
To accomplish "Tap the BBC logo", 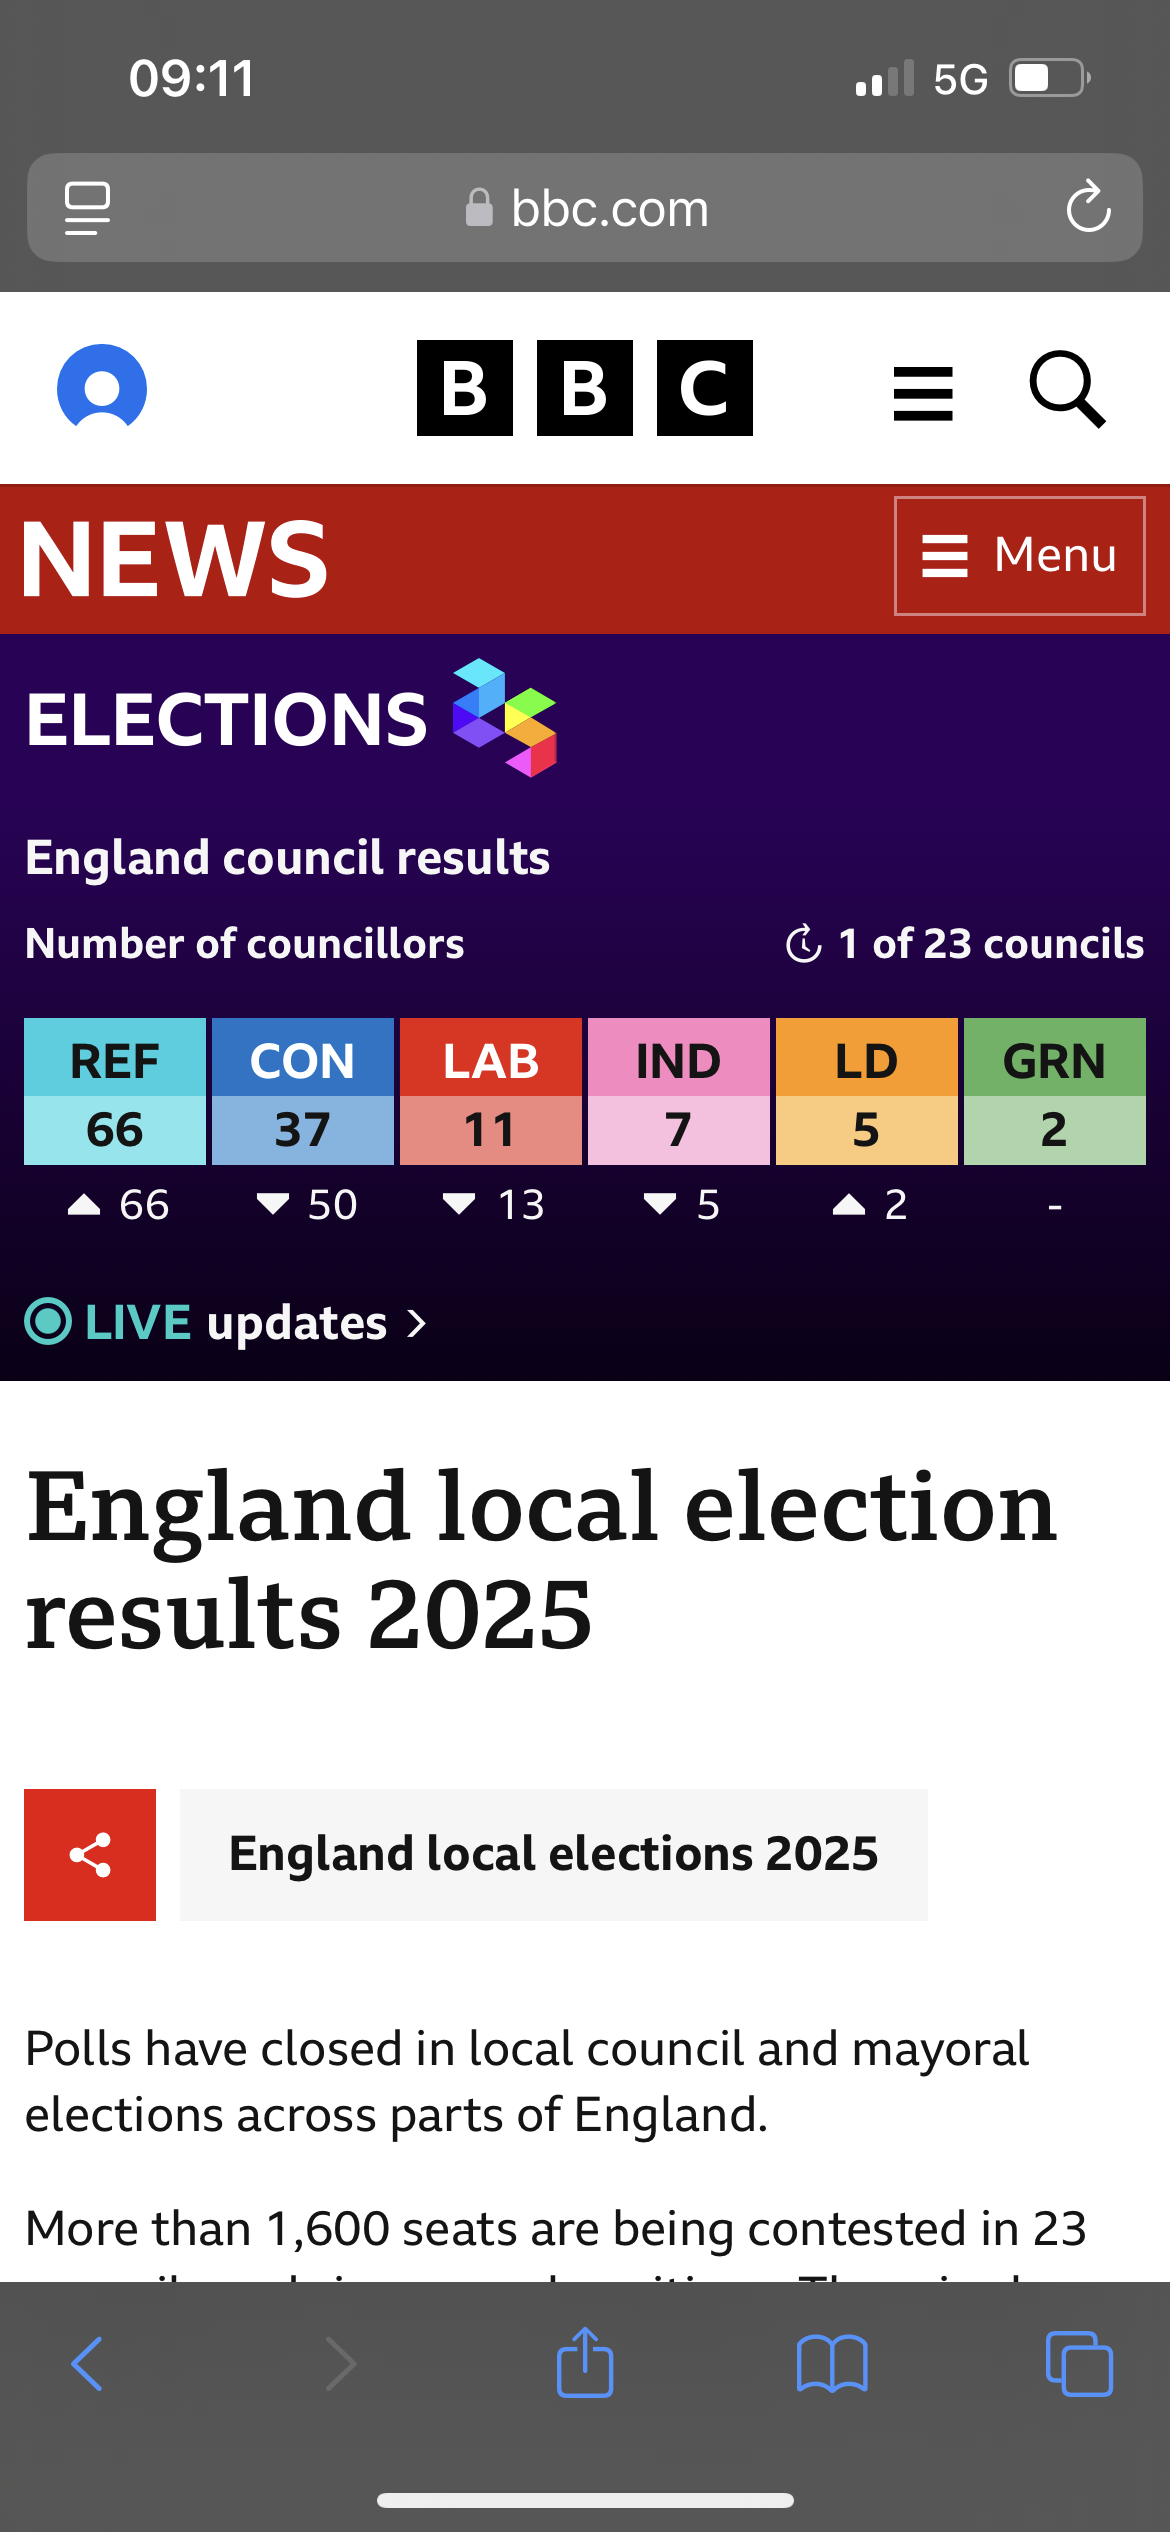I will [x=585, y=388].
